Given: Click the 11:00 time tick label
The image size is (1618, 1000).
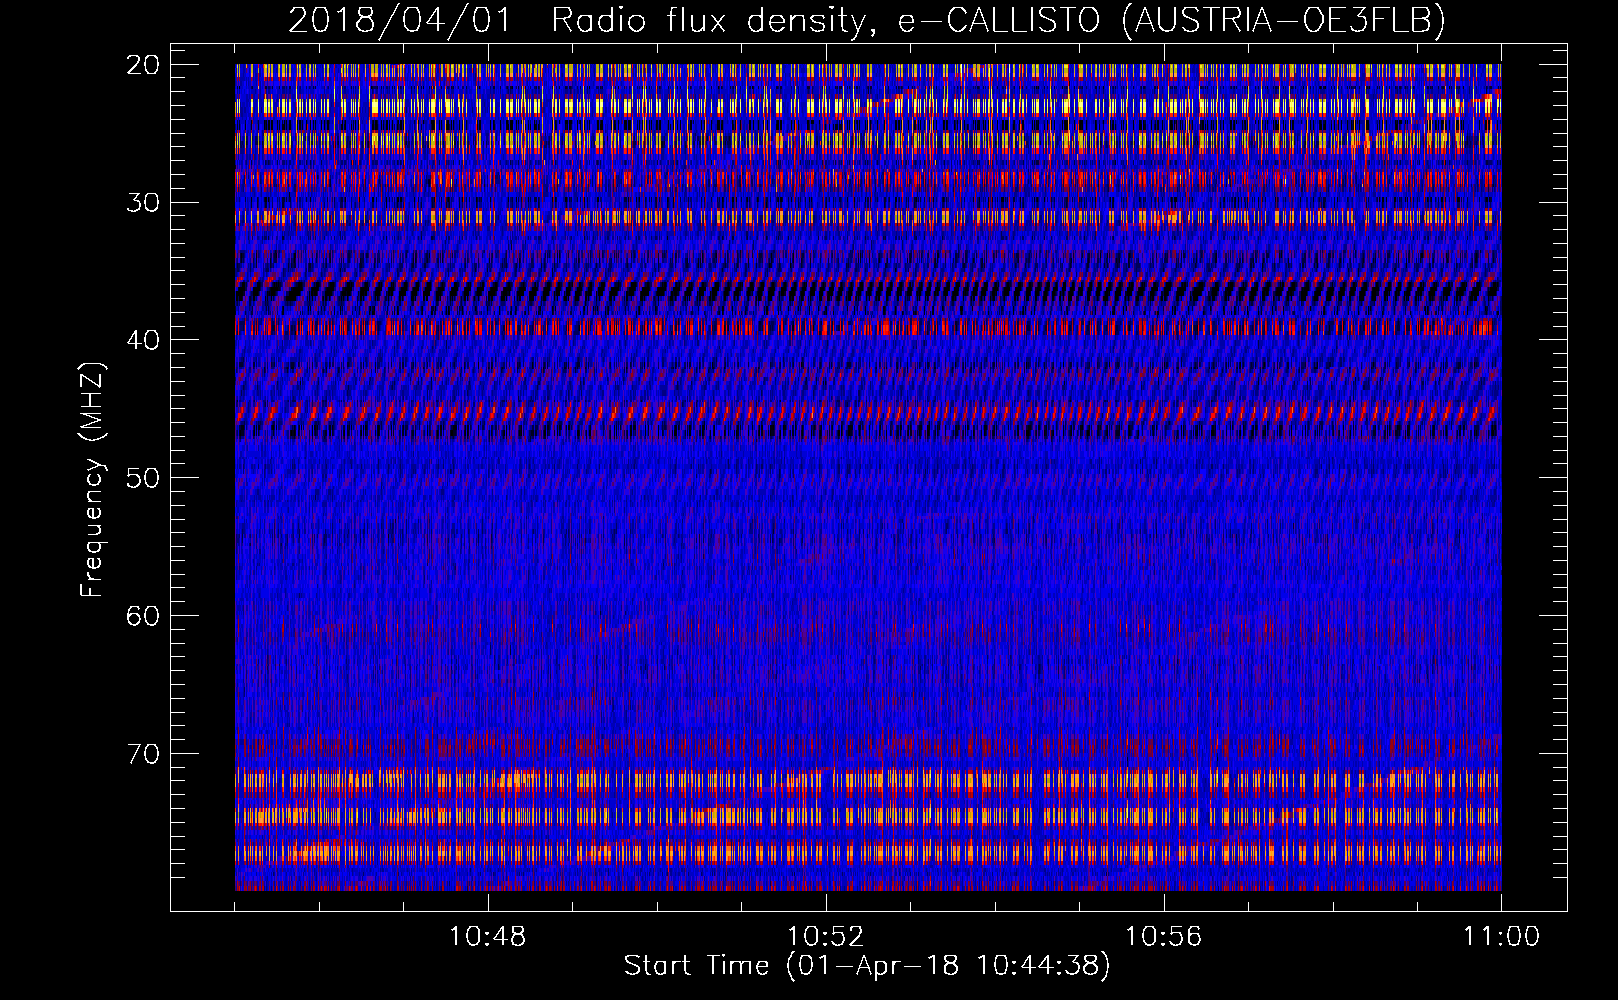Looking at the screenshot, I should pyautogui.click(x=1501, y=937).
